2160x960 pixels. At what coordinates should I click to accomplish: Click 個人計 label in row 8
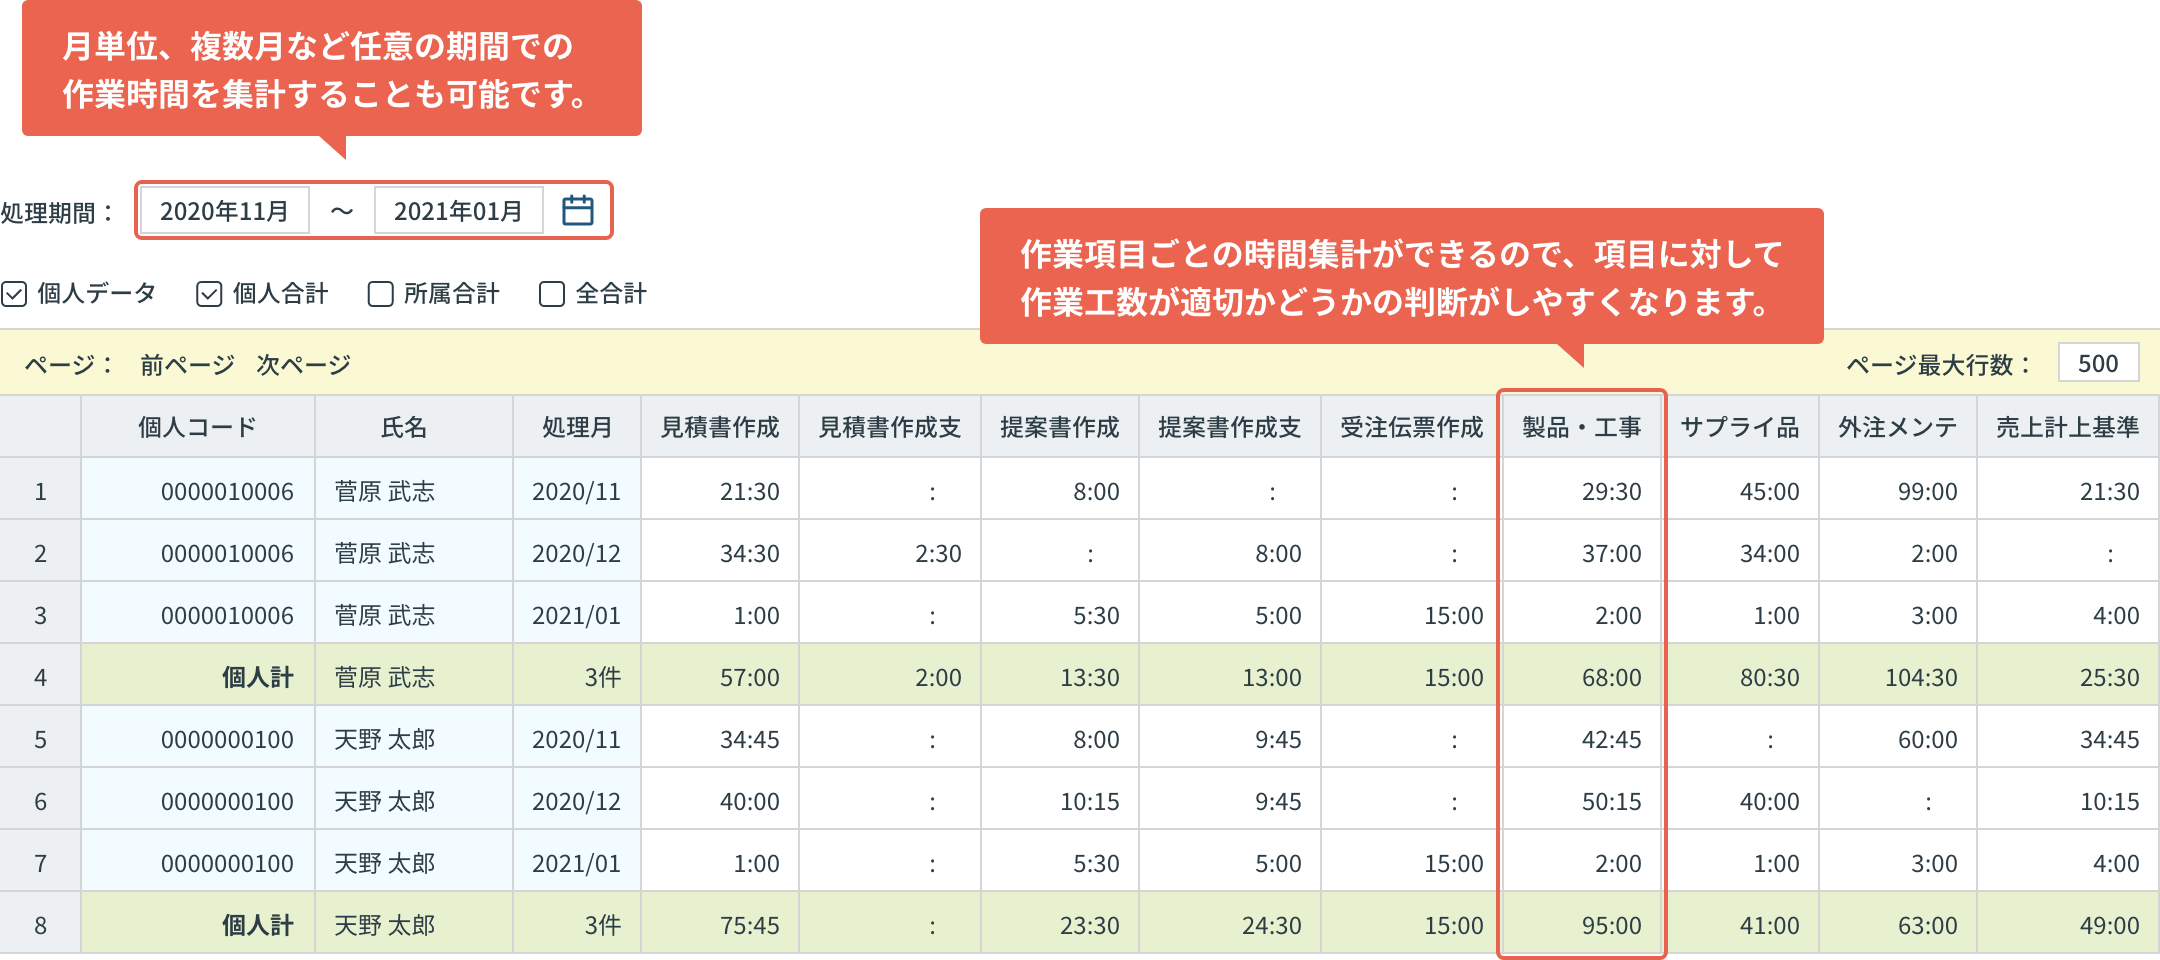coord(258,925)
